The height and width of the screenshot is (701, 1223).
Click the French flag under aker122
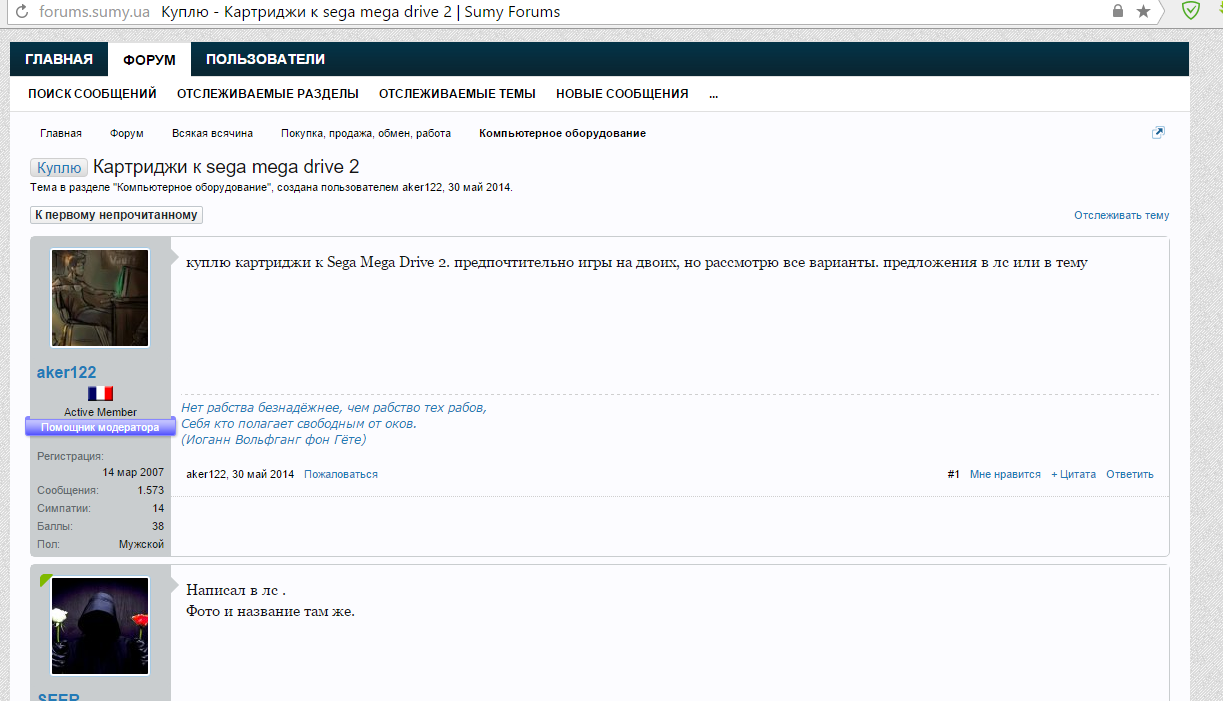click(100, 394)
